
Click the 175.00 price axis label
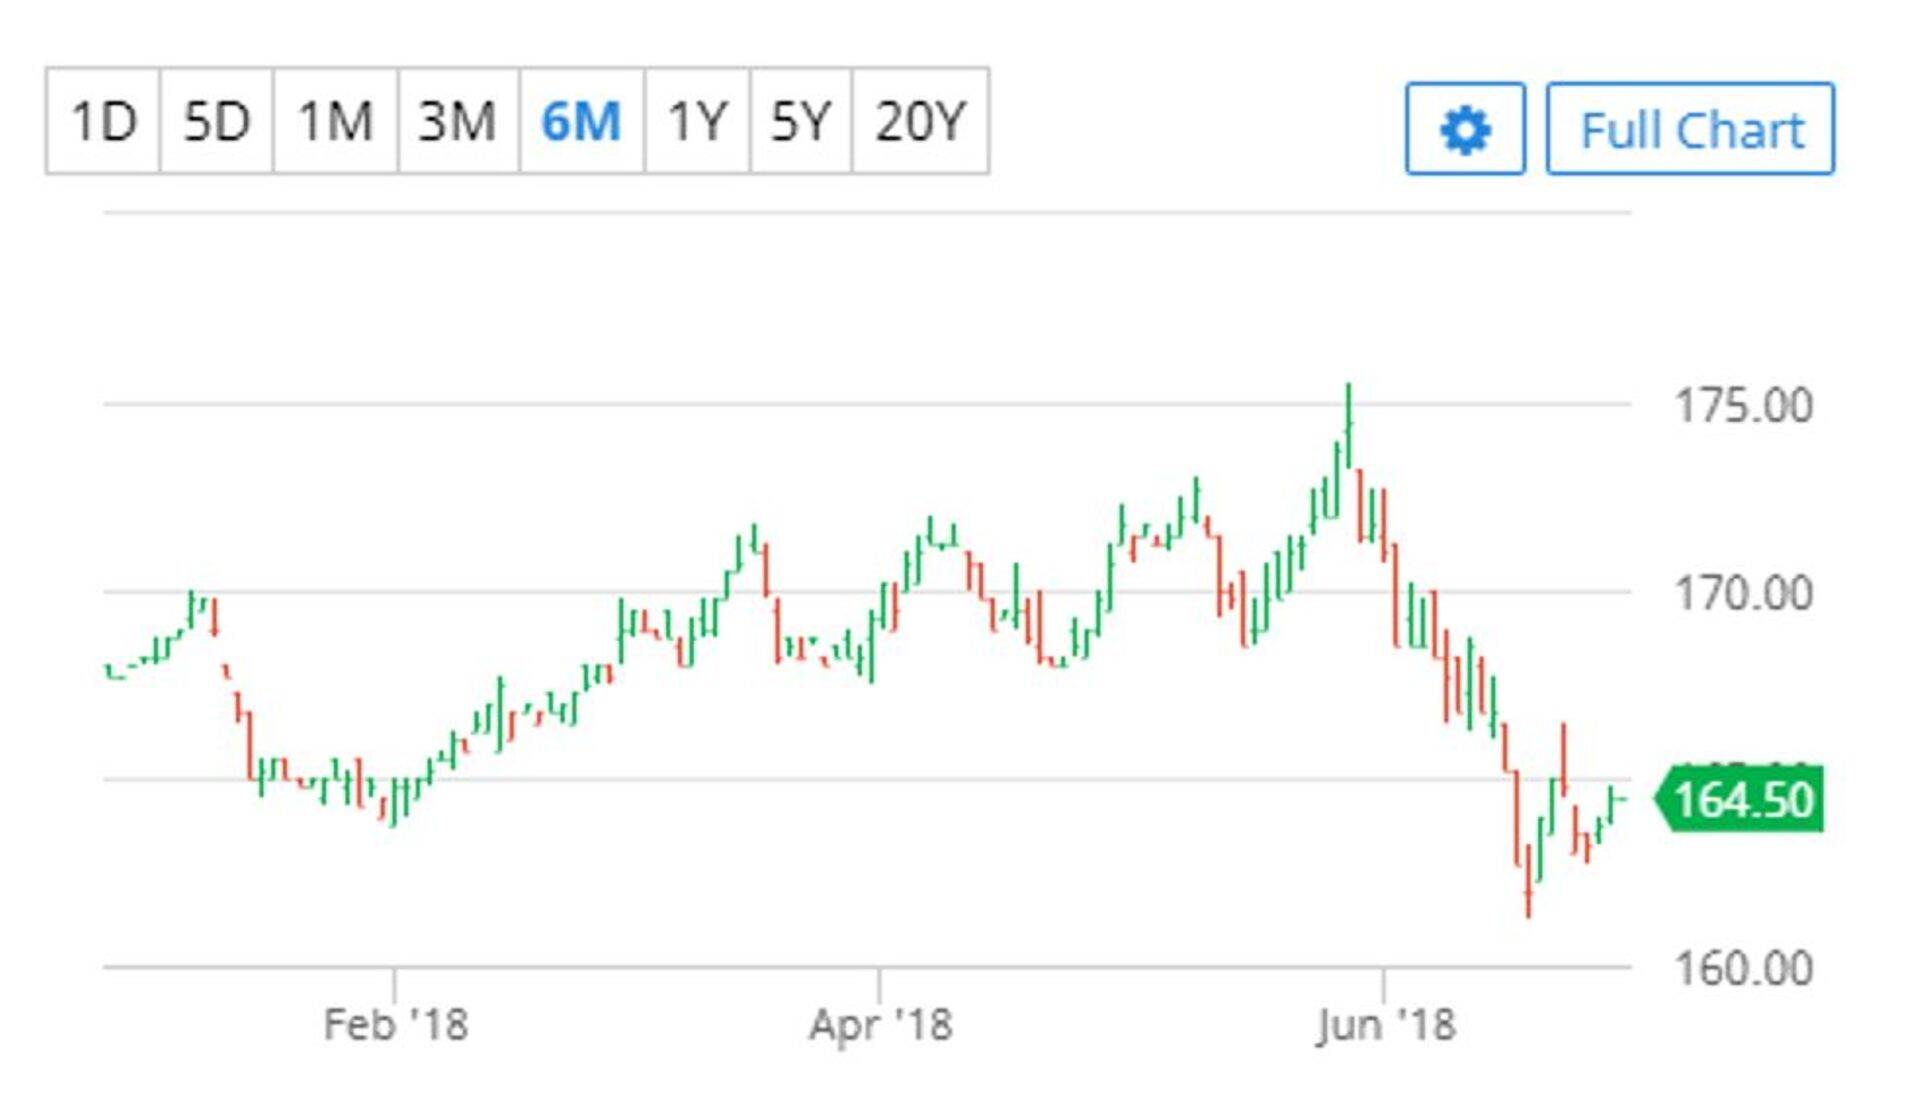(1742, 406)
